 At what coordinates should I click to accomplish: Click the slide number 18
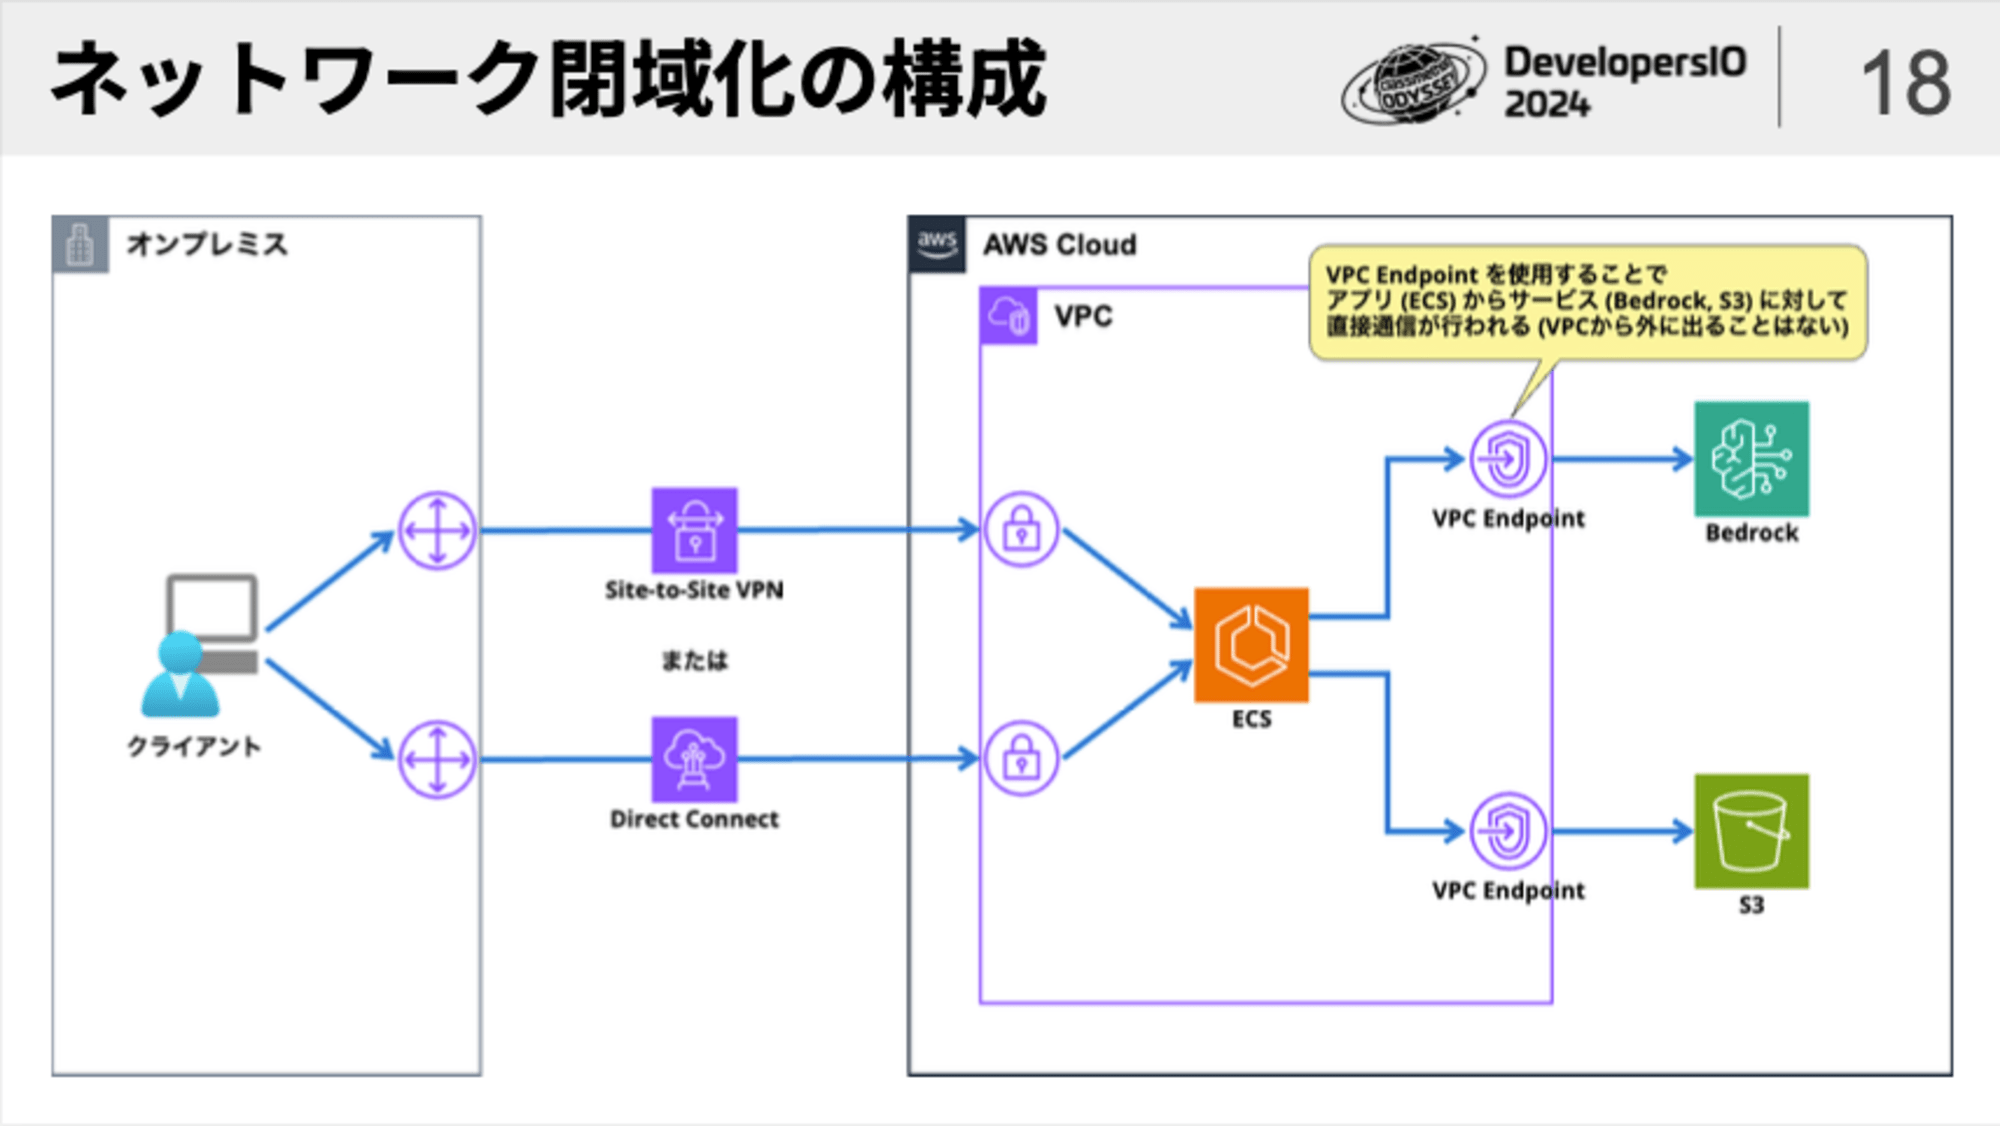(x=1905, y=83)
